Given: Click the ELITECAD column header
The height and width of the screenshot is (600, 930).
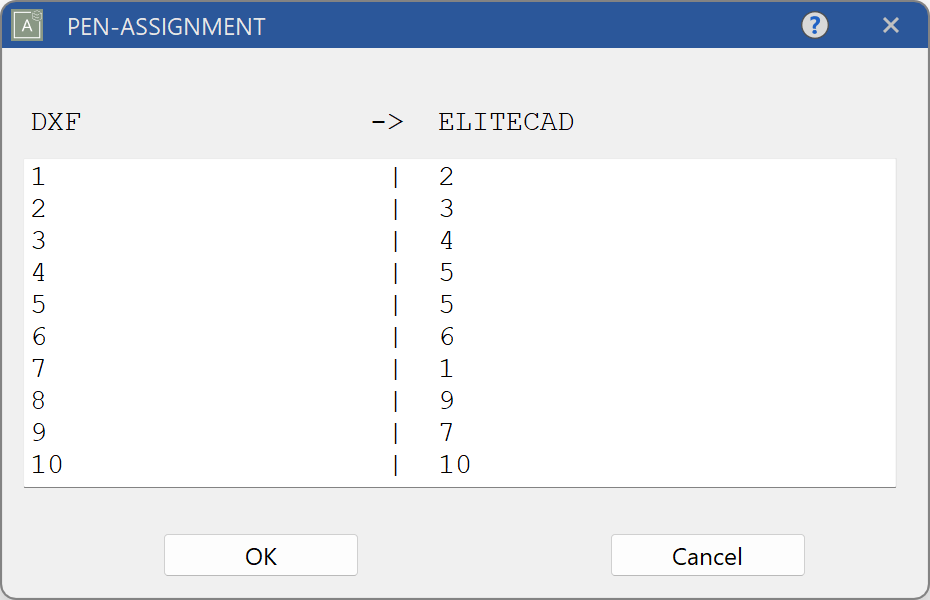Looking at the screenshot, I should pyautogui.click(x=505, y=122).
